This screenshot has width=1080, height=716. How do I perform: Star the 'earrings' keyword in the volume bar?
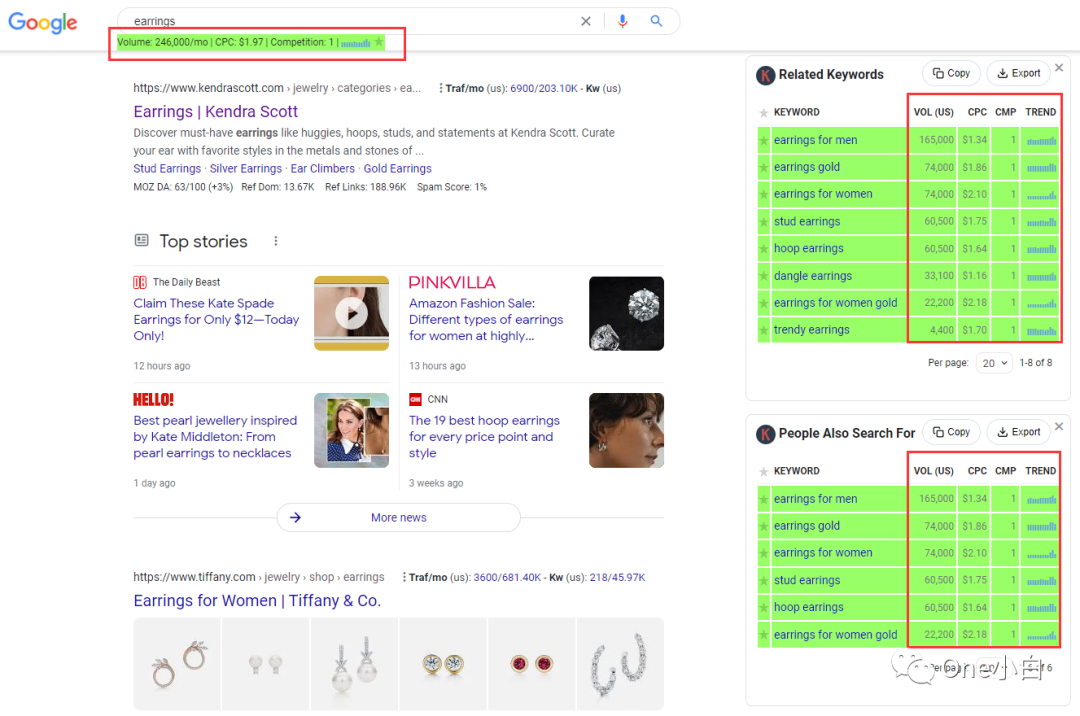379,42
